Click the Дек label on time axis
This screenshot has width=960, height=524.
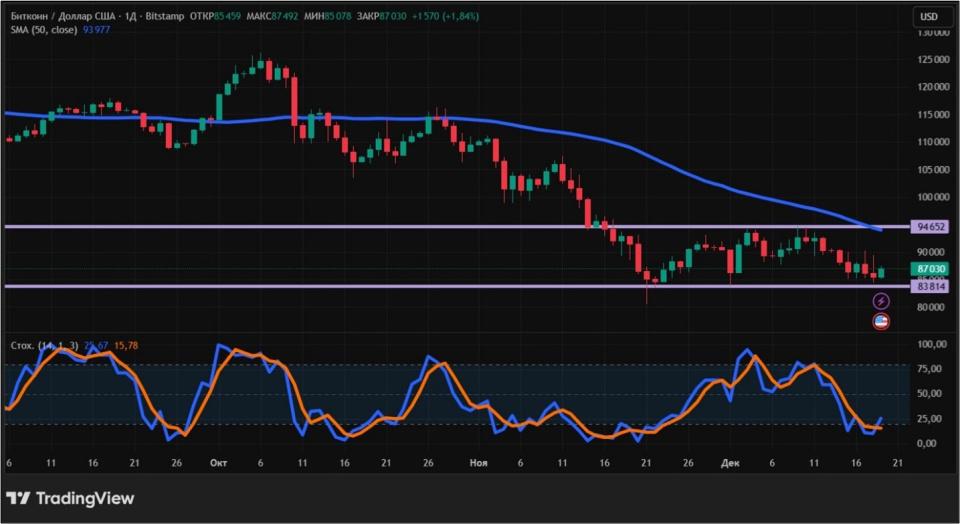pos(729,463)
